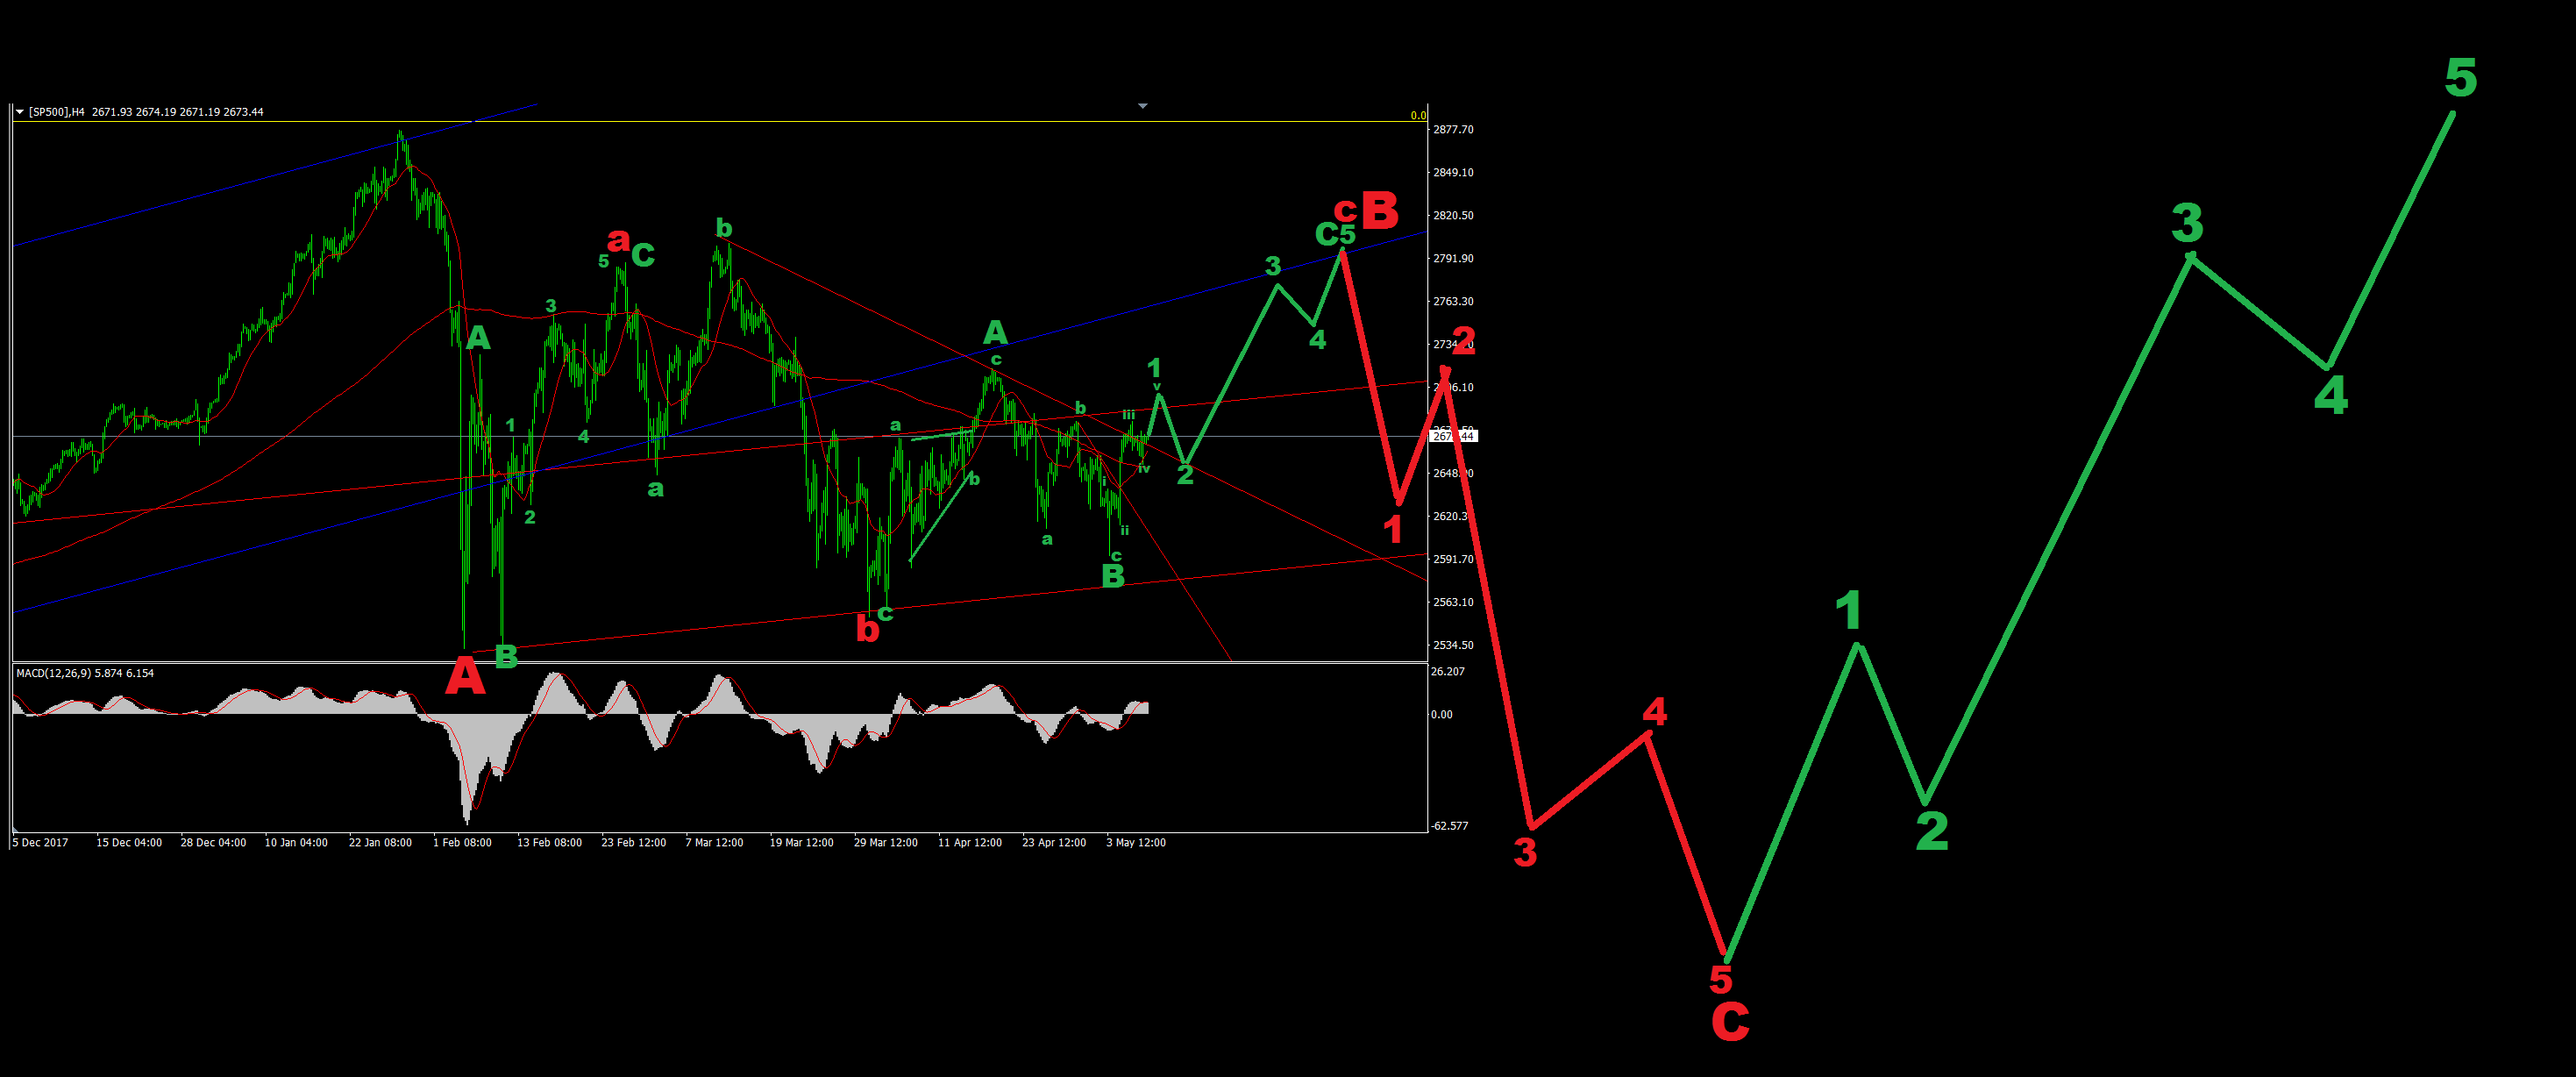Viewport: 2576px width, 1077px height.
Task: Click the 1 Feb 08:00 time axis label
Action: click(462, 843)
